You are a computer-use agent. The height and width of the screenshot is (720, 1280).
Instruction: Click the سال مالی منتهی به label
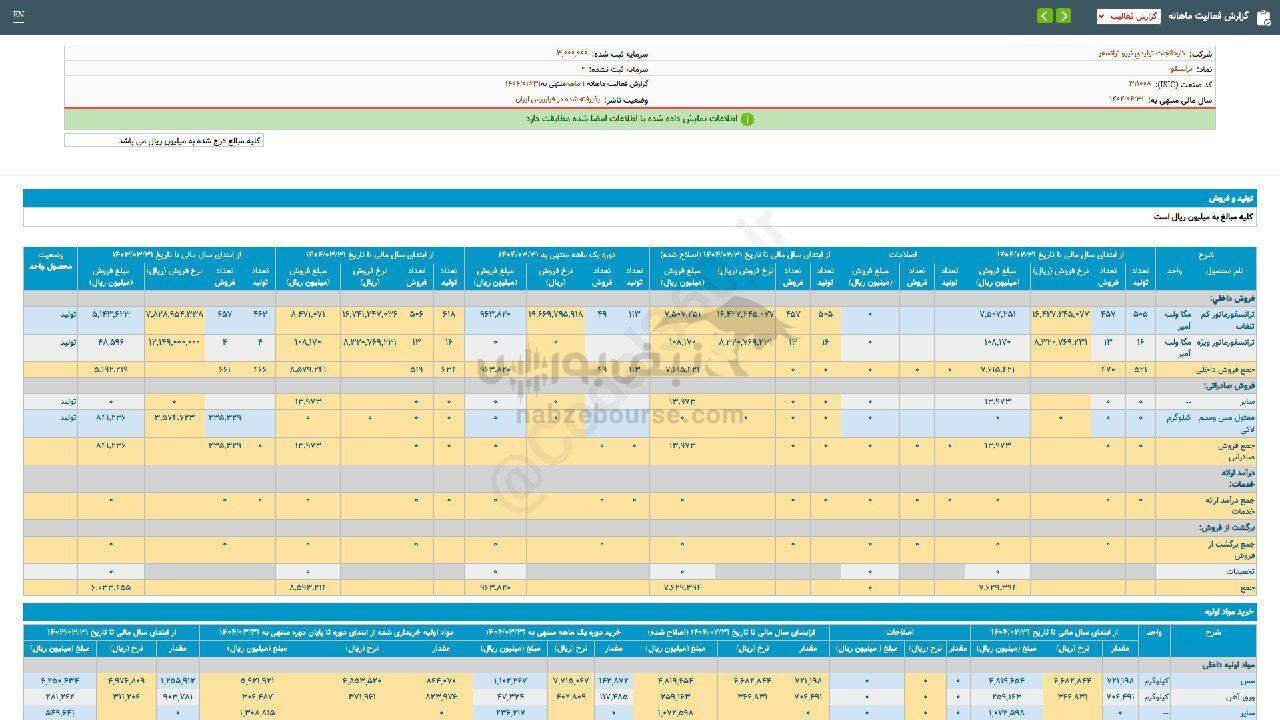pyautogui.click(x=1182, y=100)
